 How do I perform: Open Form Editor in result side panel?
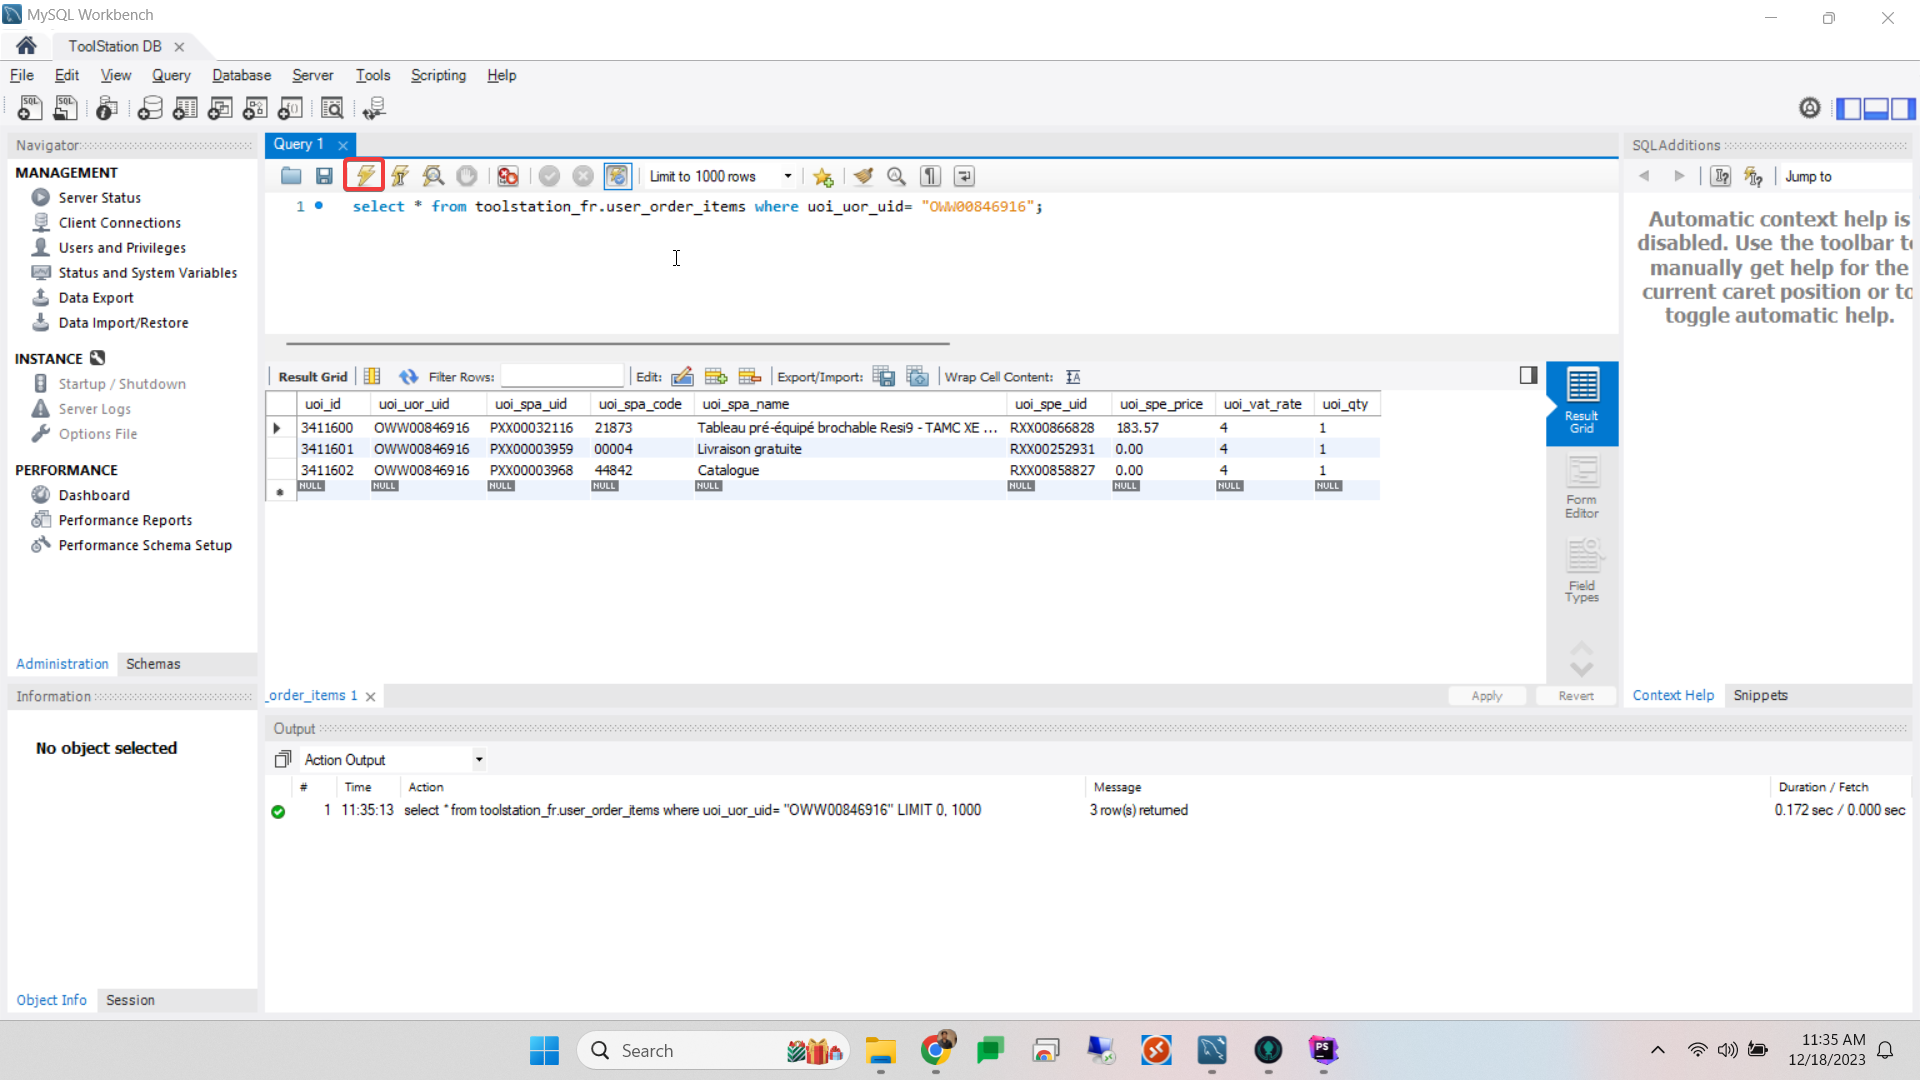[1581, 487]
